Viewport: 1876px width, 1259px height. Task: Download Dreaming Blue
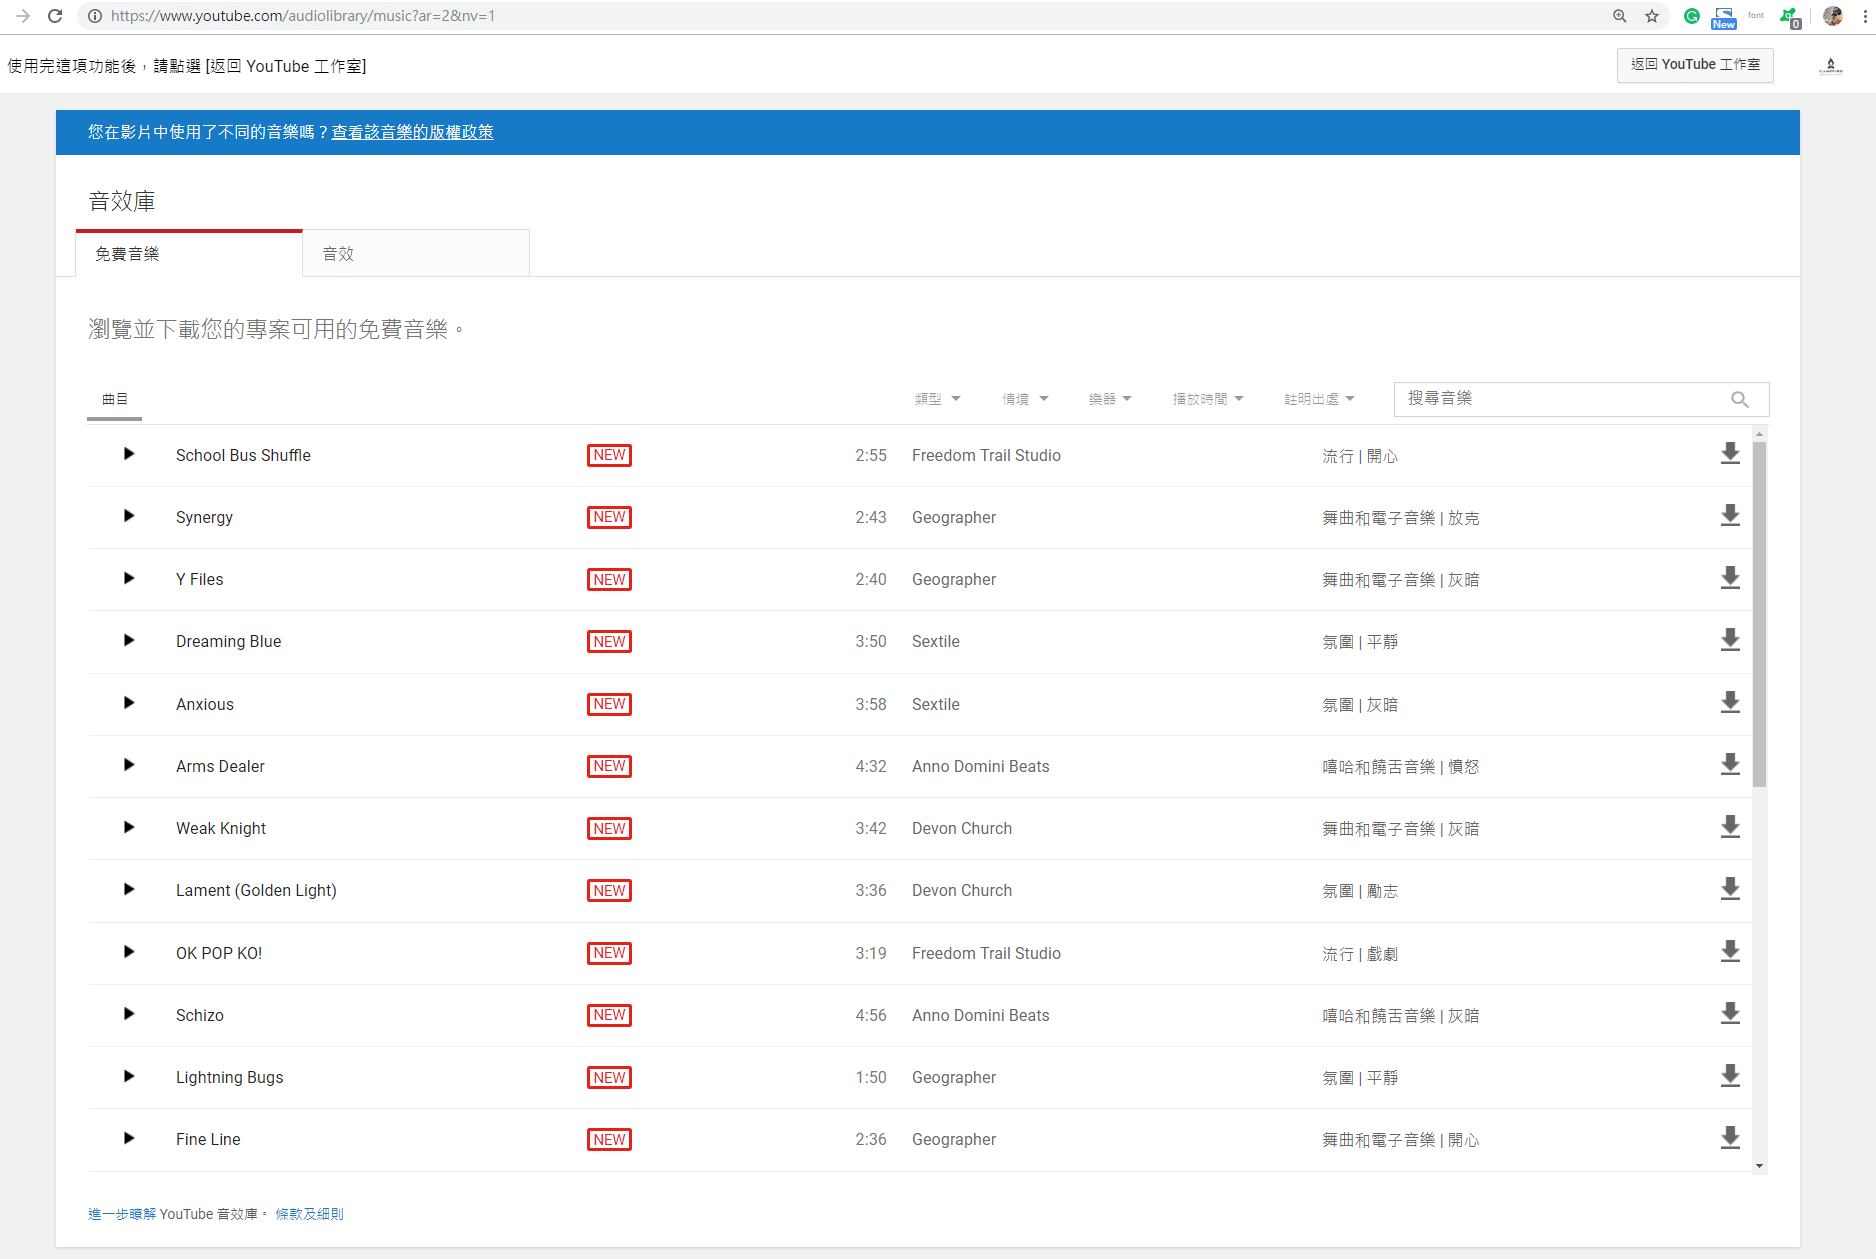[1730, 640]
